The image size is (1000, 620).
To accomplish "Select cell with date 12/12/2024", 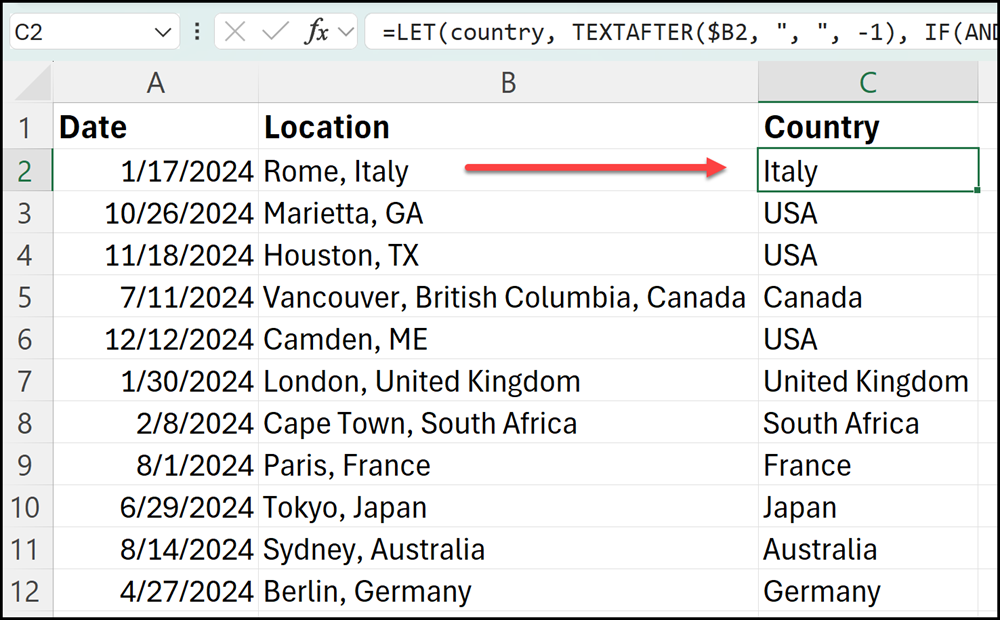I will tap(156, 339).
